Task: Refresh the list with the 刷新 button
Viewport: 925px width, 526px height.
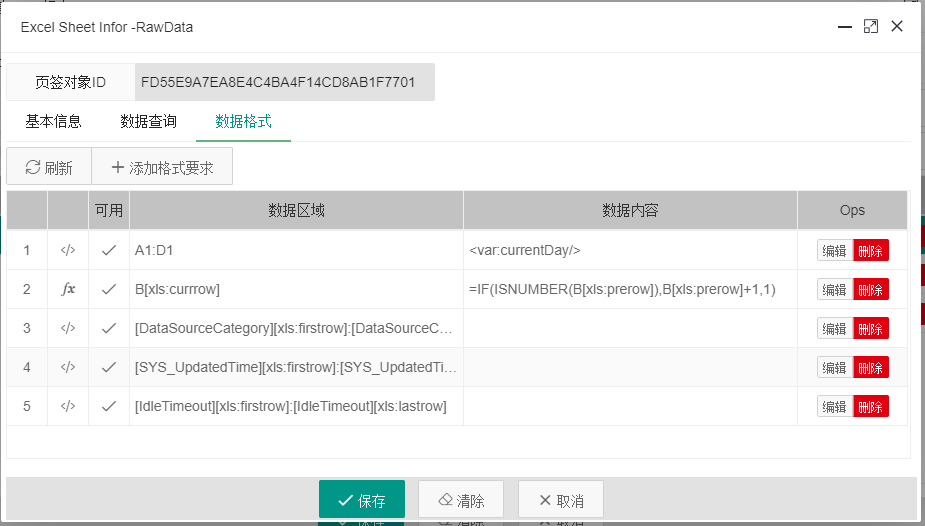Action: [49, 167]
